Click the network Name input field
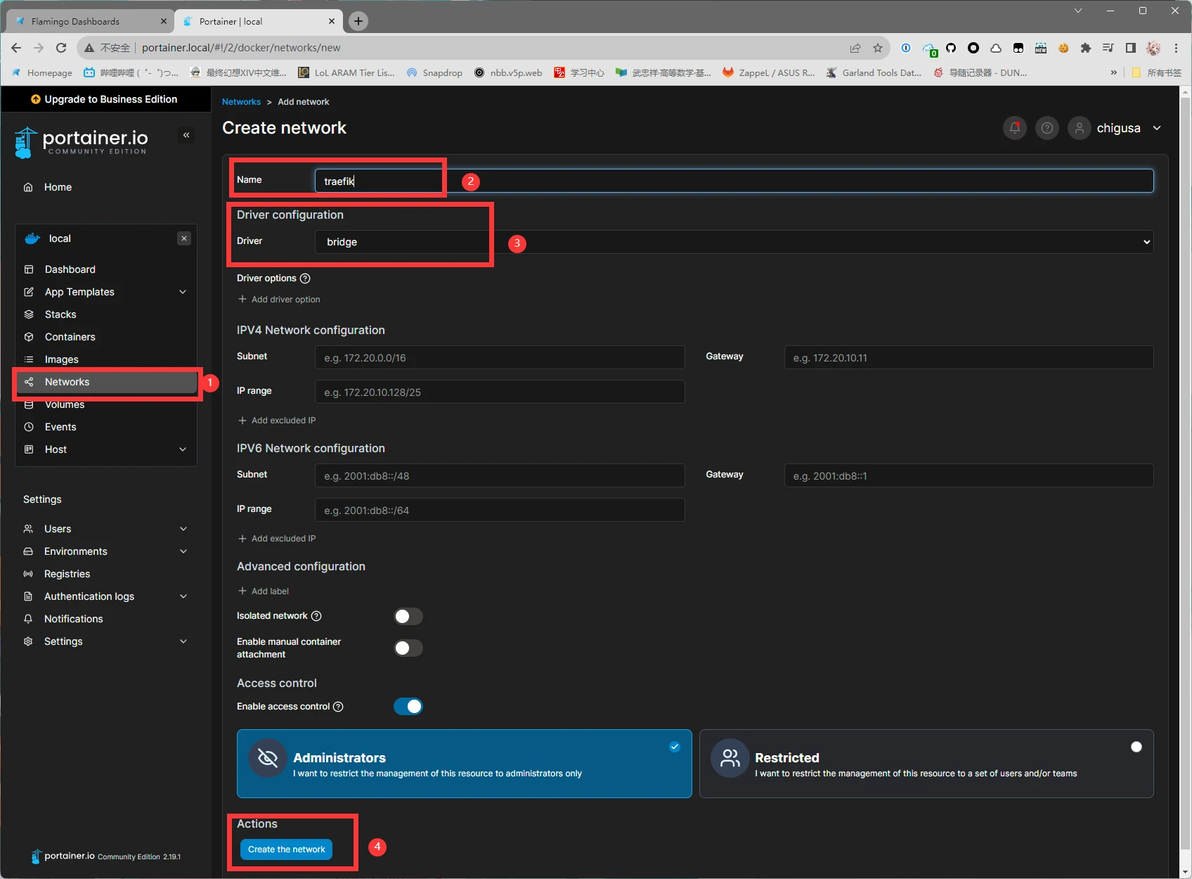Viewport: 1192px width, 879px height. pyautogui.click(x=734, y=181)
